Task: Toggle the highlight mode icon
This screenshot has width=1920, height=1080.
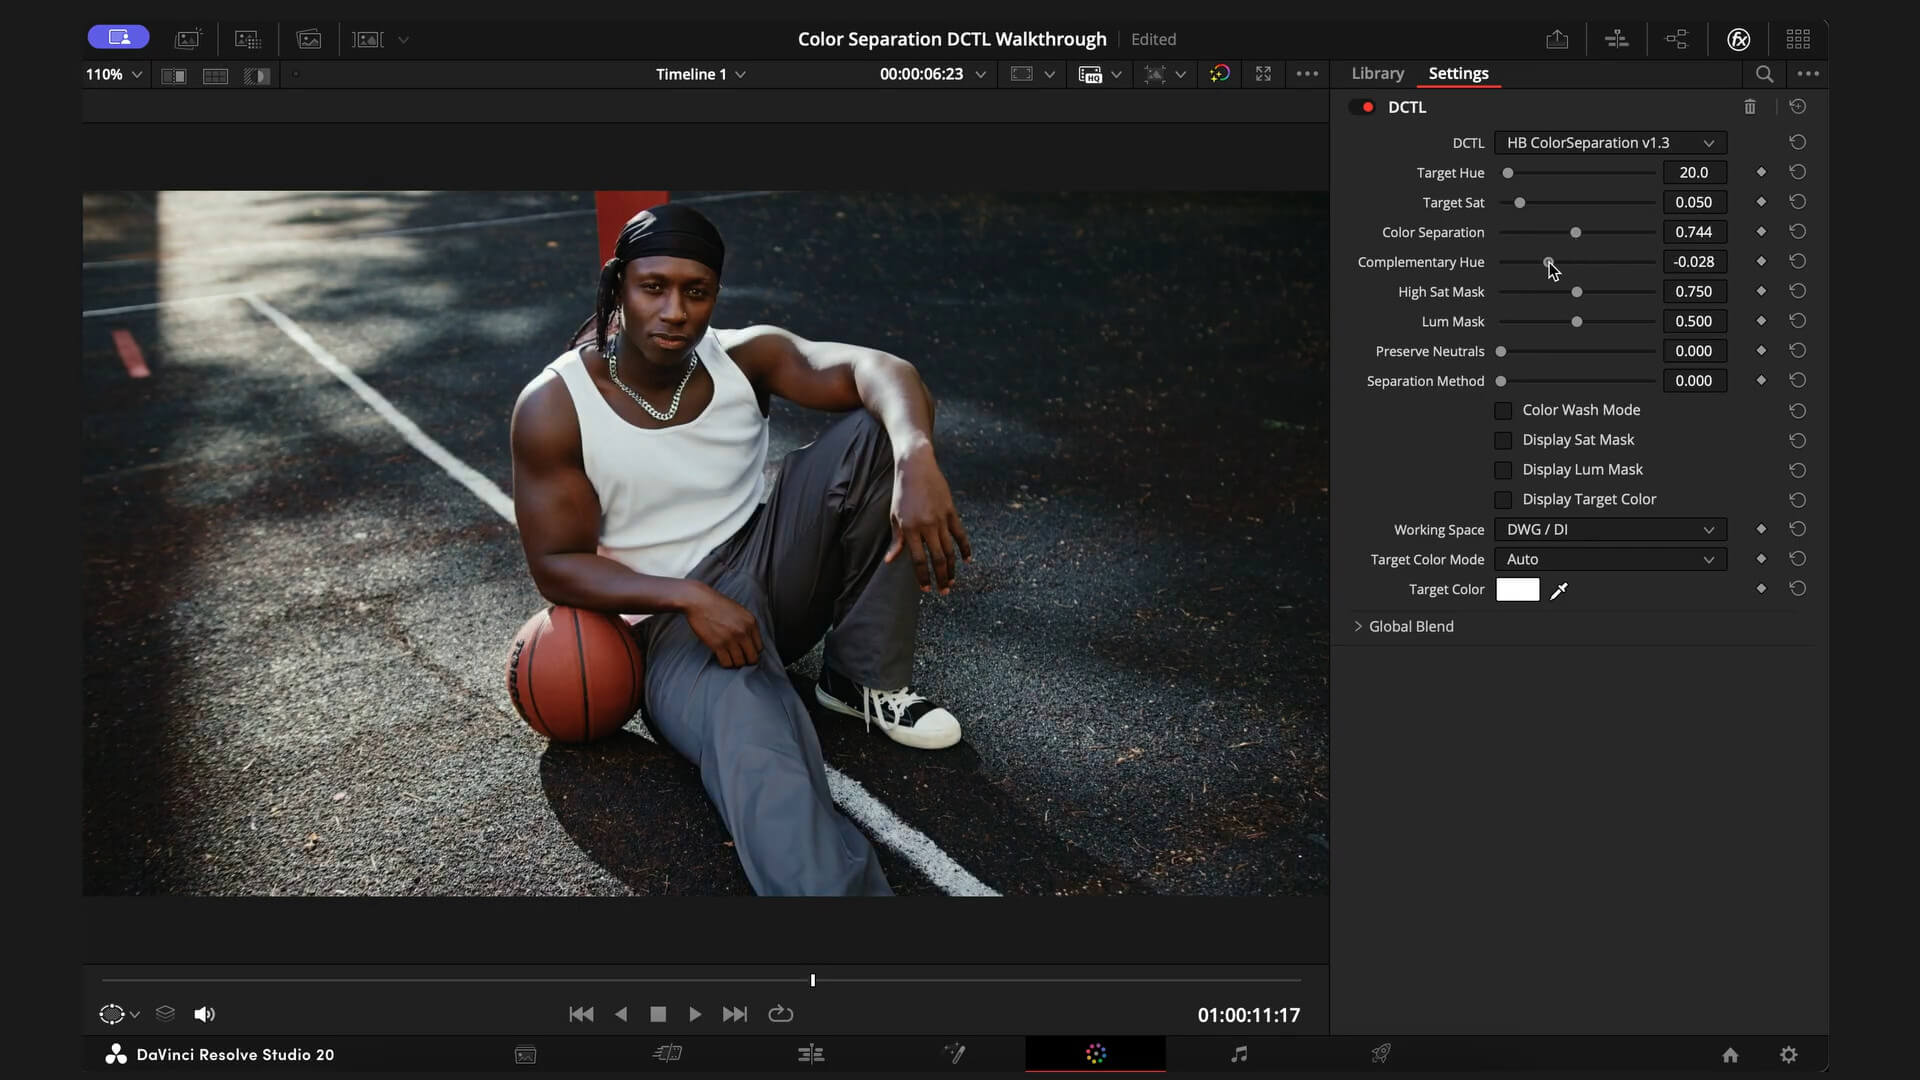Action: pos(257,76)
